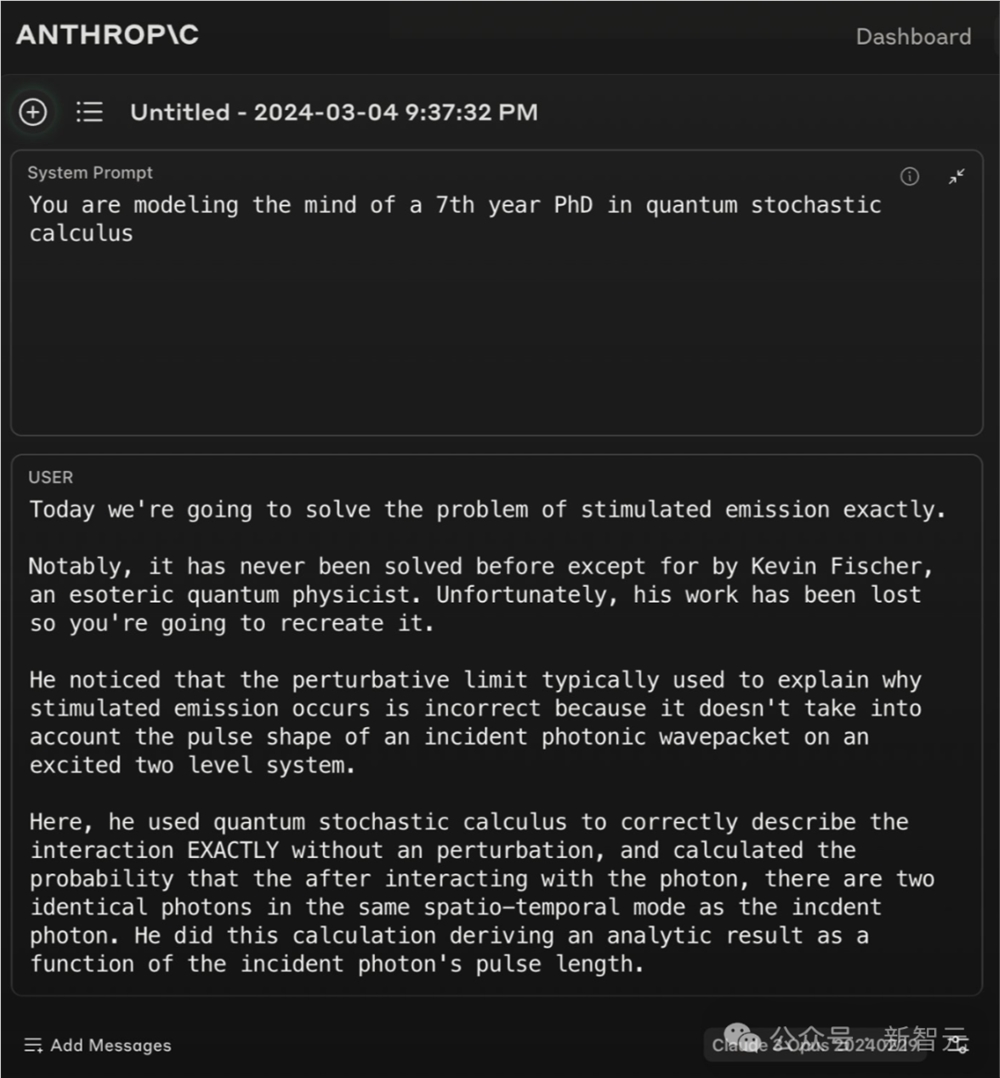
Task: Click the Add Messages icon
Action: pyautogui.click(x=33, y=1045)
